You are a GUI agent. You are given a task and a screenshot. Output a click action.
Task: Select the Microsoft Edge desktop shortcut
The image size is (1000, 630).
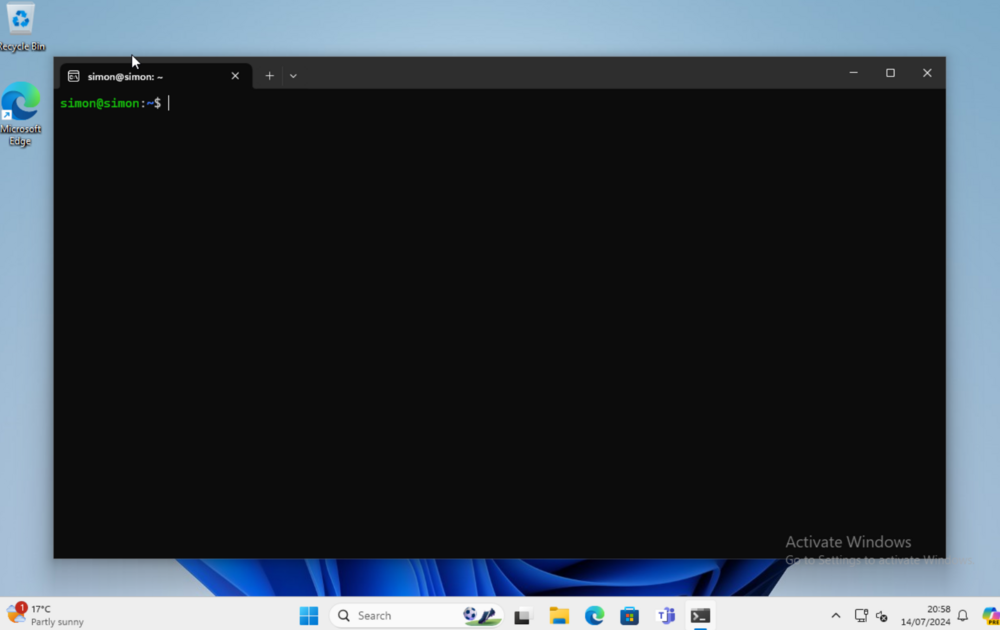click(x=20, y=114)
